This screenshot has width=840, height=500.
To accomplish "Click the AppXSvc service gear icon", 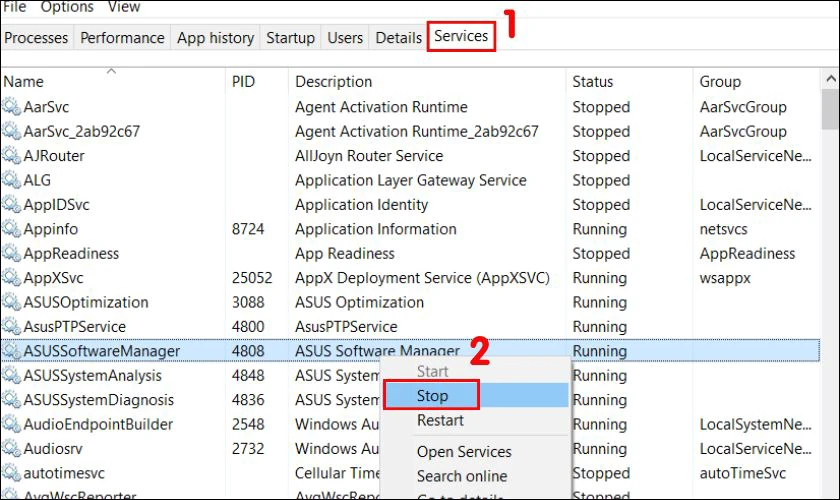I will 11,278.
